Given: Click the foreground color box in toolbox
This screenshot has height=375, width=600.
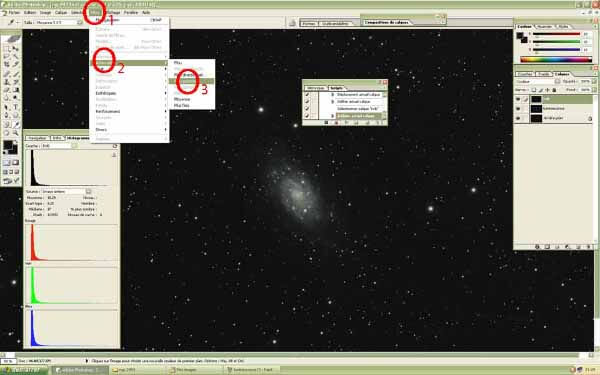Looking at the screenshot, I should click(x=8, y=145).
